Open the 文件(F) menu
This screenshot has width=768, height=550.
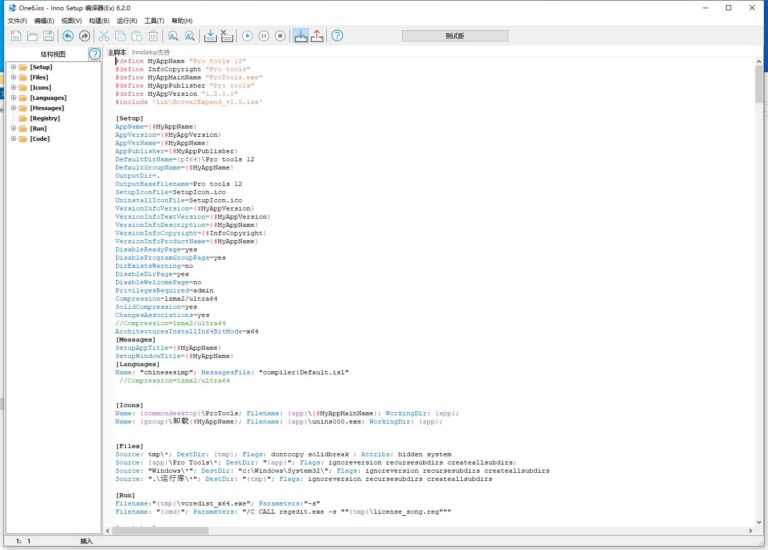click(17, 20)
